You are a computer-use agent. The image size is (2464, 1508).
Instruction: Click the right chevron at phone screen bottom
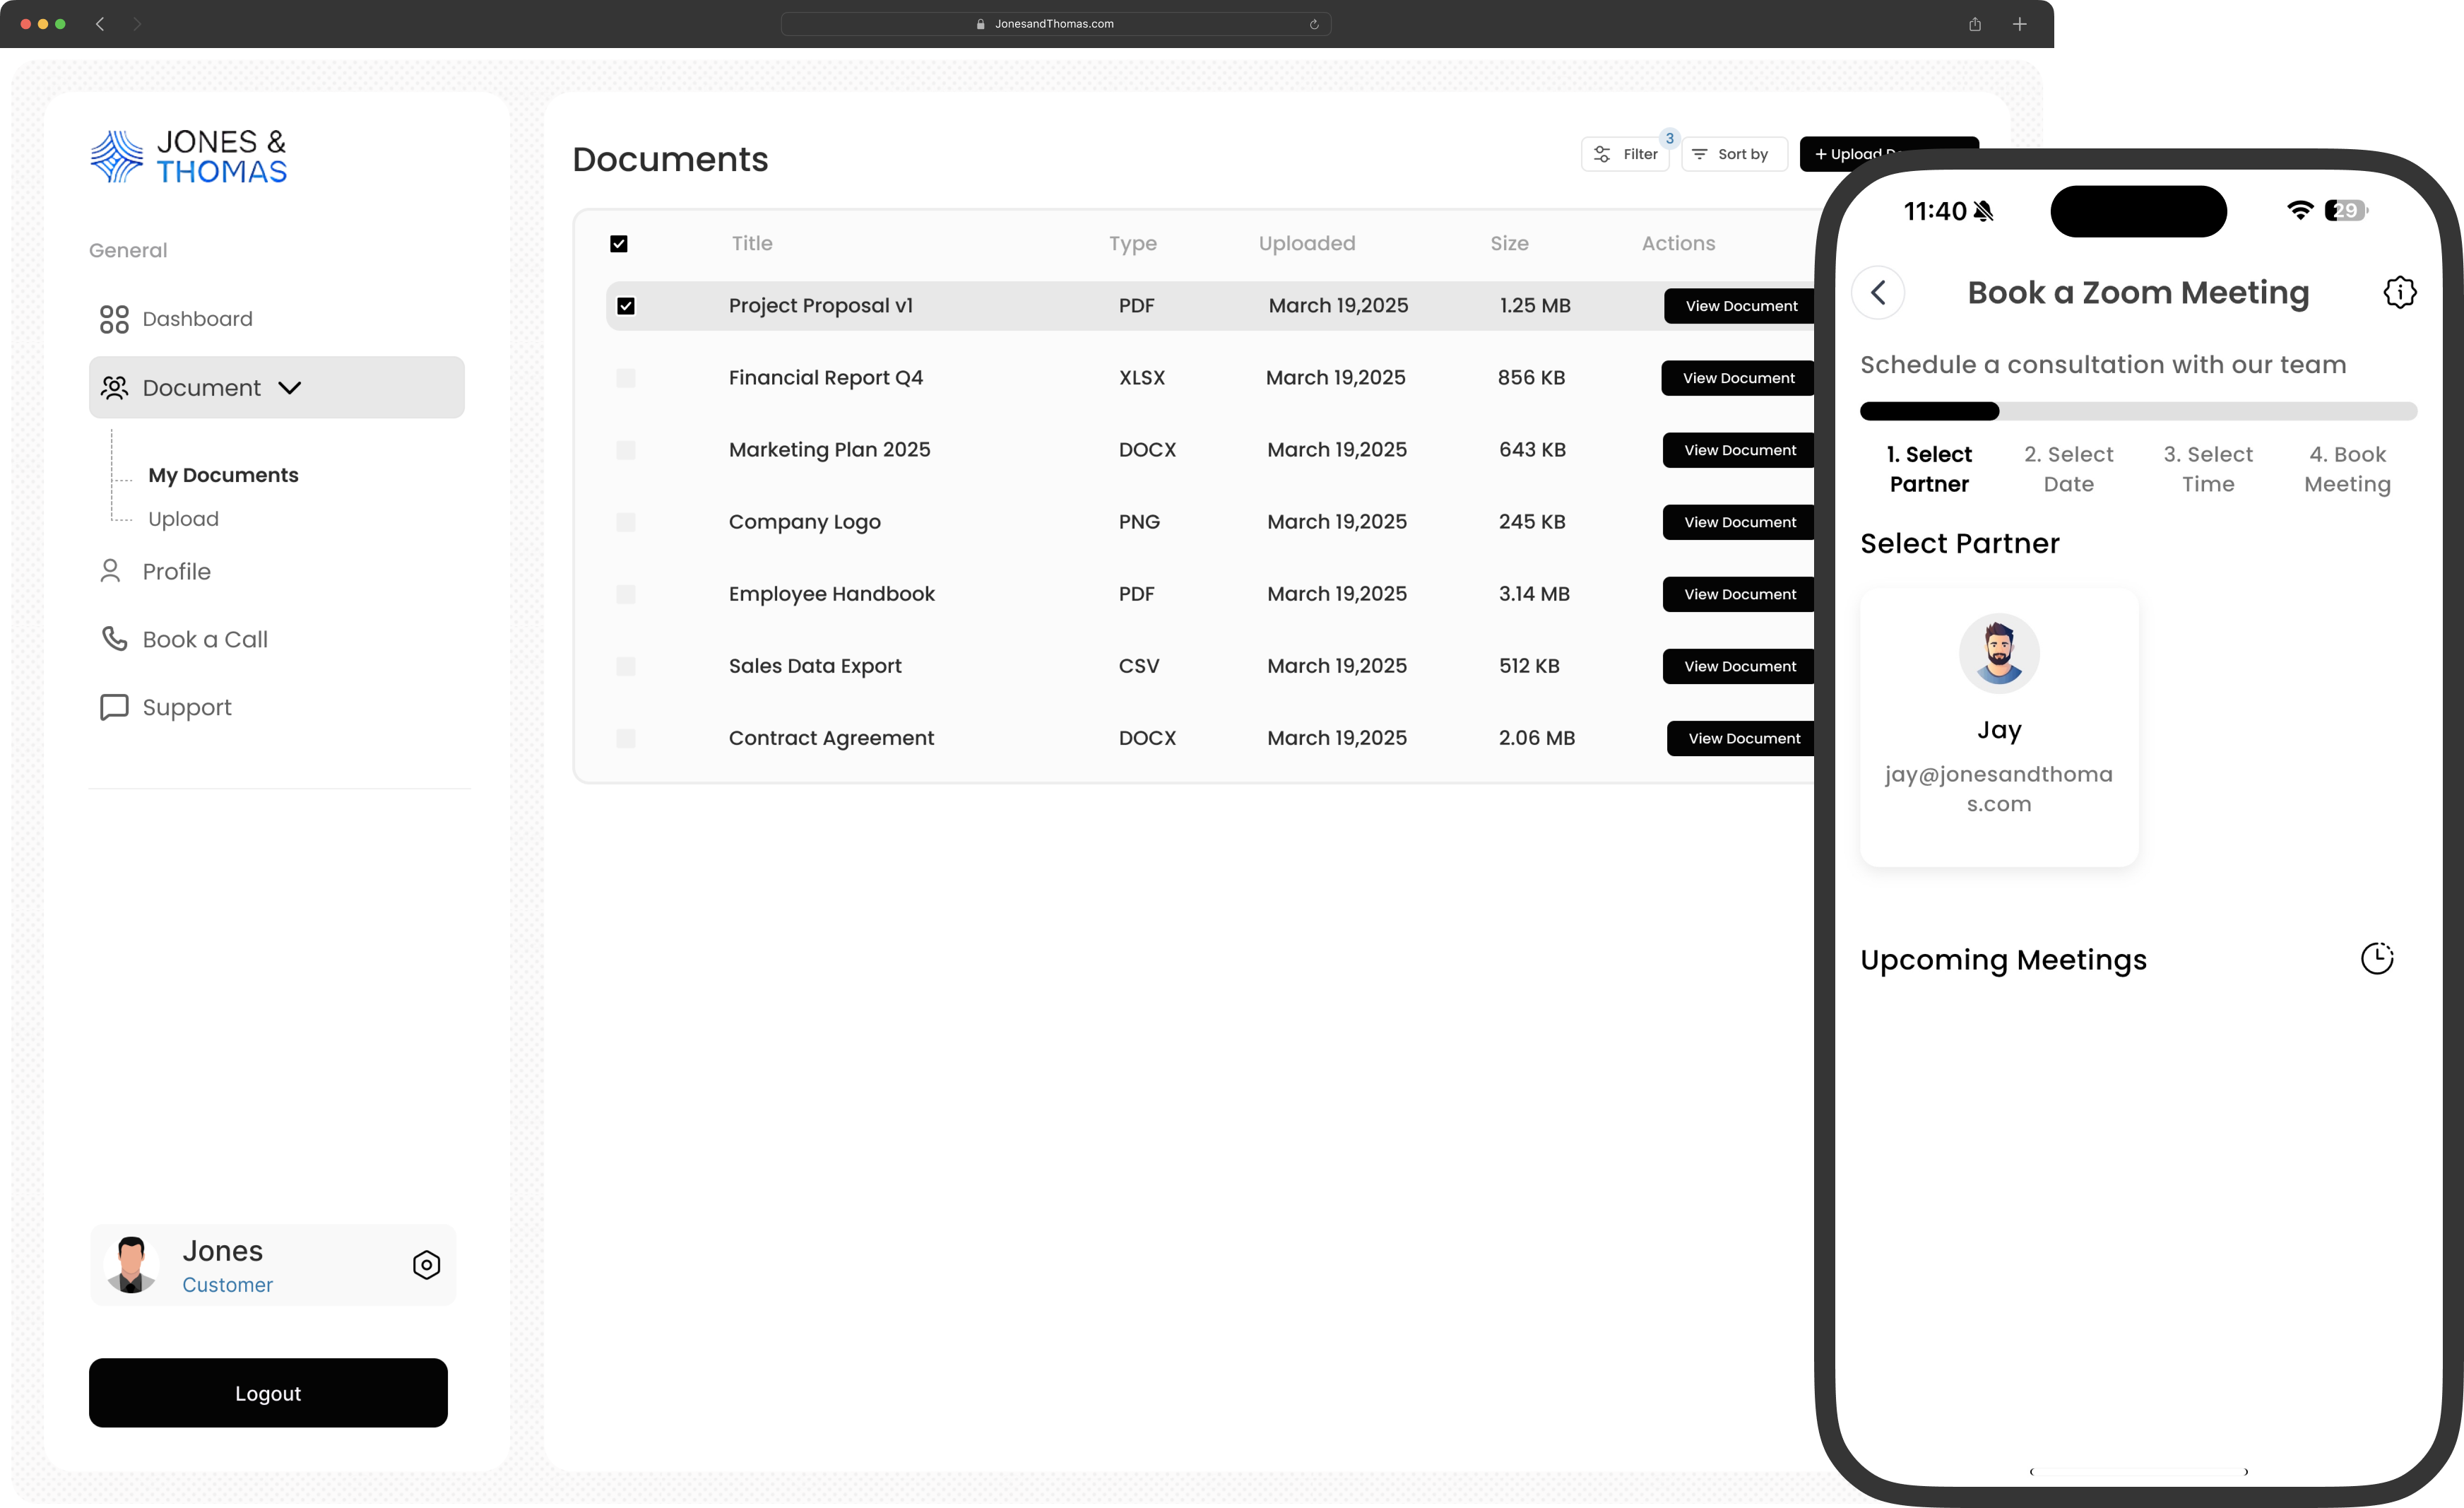click(x=2246, y=1471)
